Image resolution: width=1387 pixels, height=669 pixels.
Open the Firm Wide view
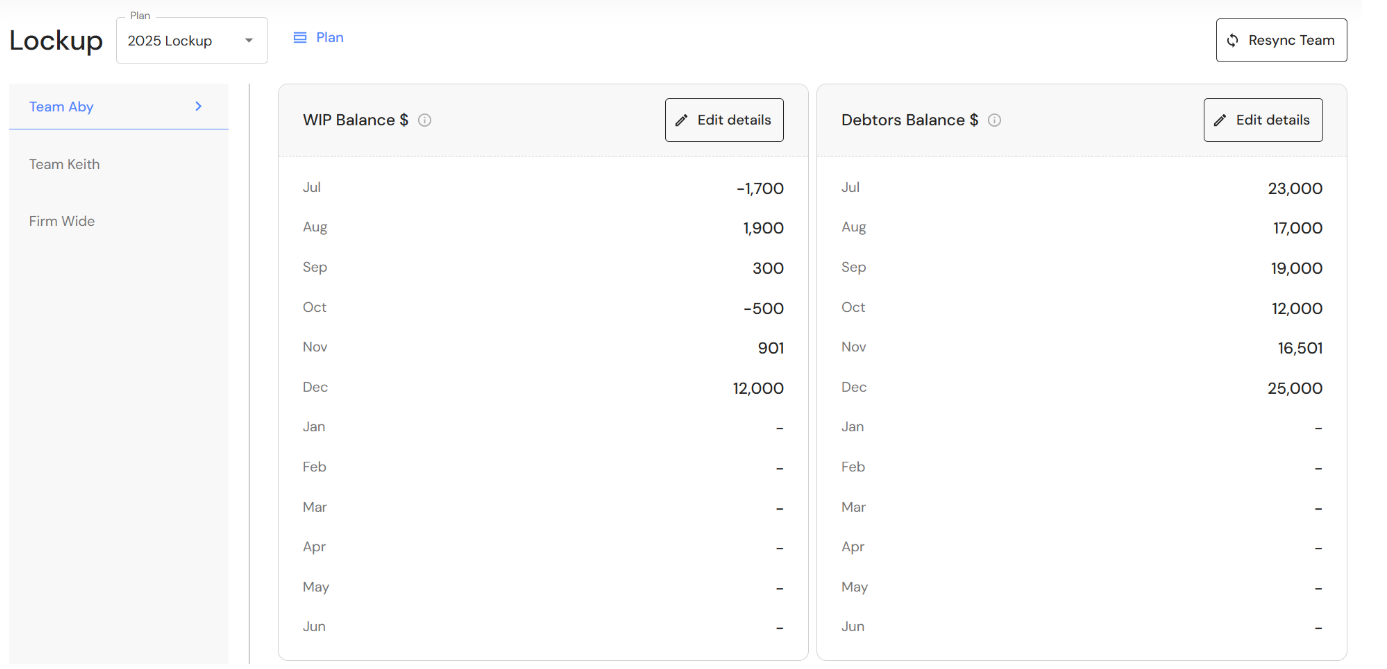[62, 221]
